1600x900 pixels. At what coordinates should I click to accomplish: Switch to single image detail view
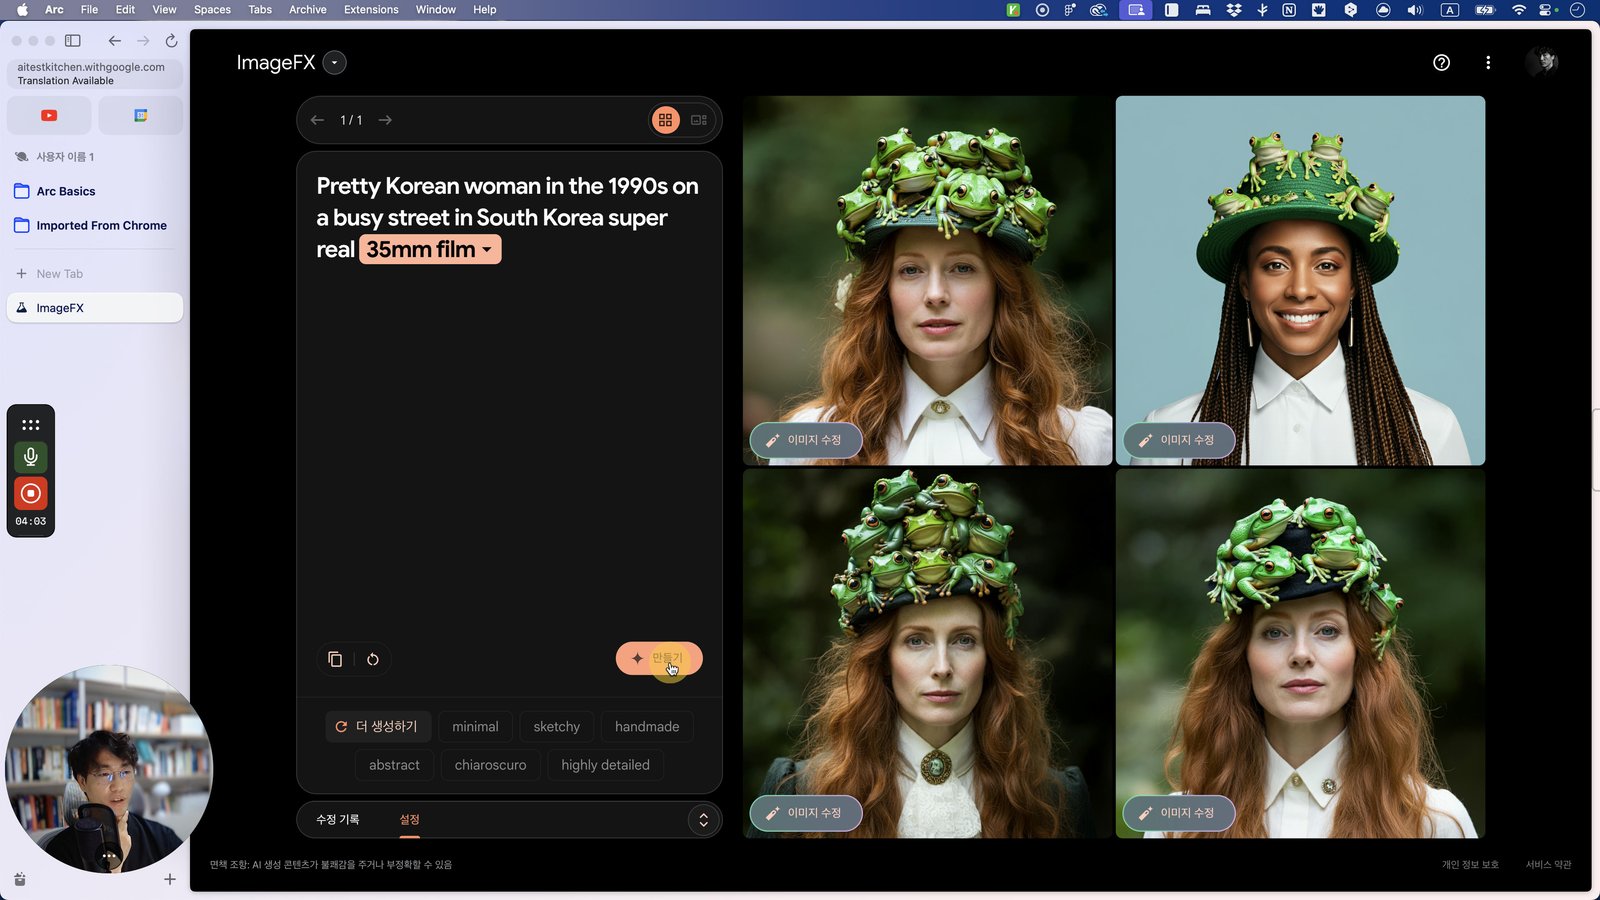point(699,120)
